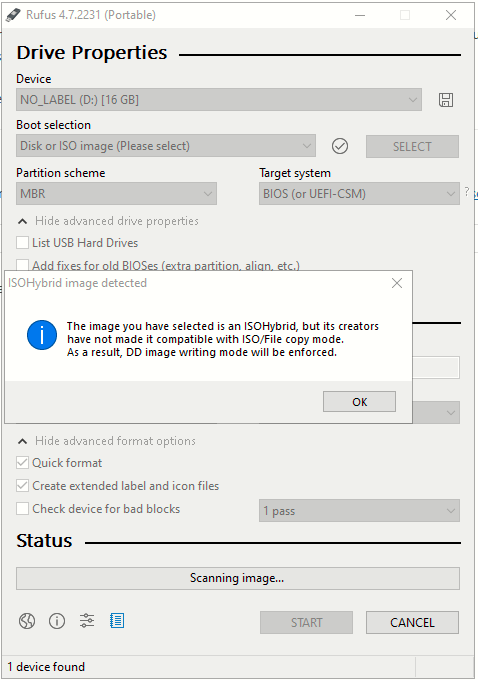Click the '1 device found' status text
This screenshot has height=680, width=478.
click(46, 667)
